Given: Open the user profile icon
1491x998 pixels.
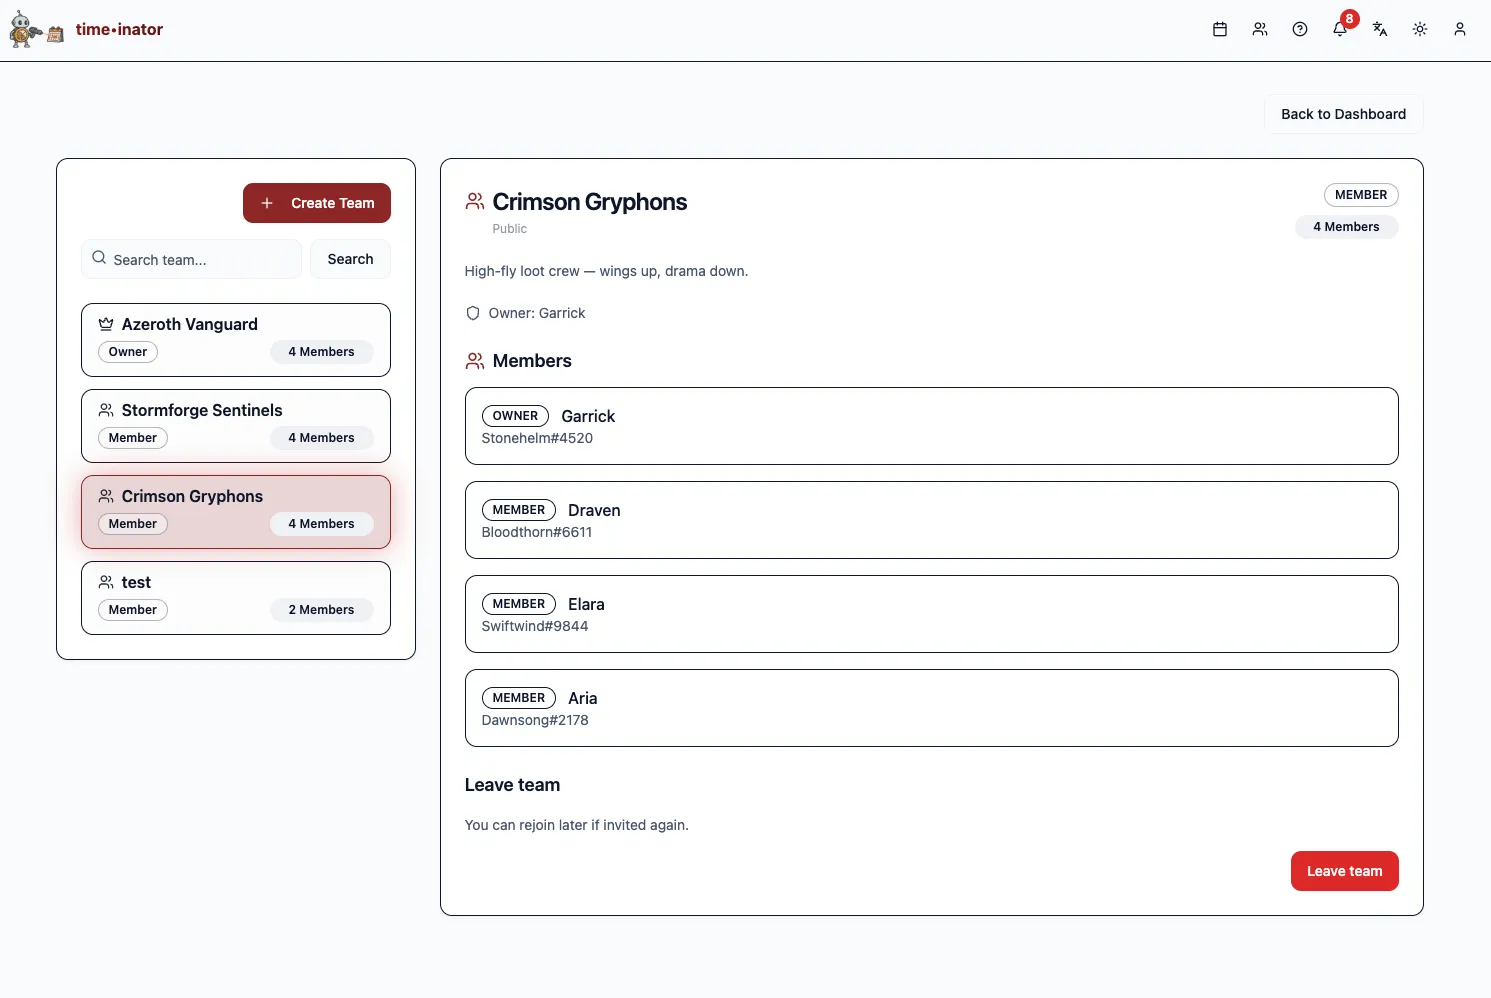Looking at the screenshot, I should [1459, 30].
